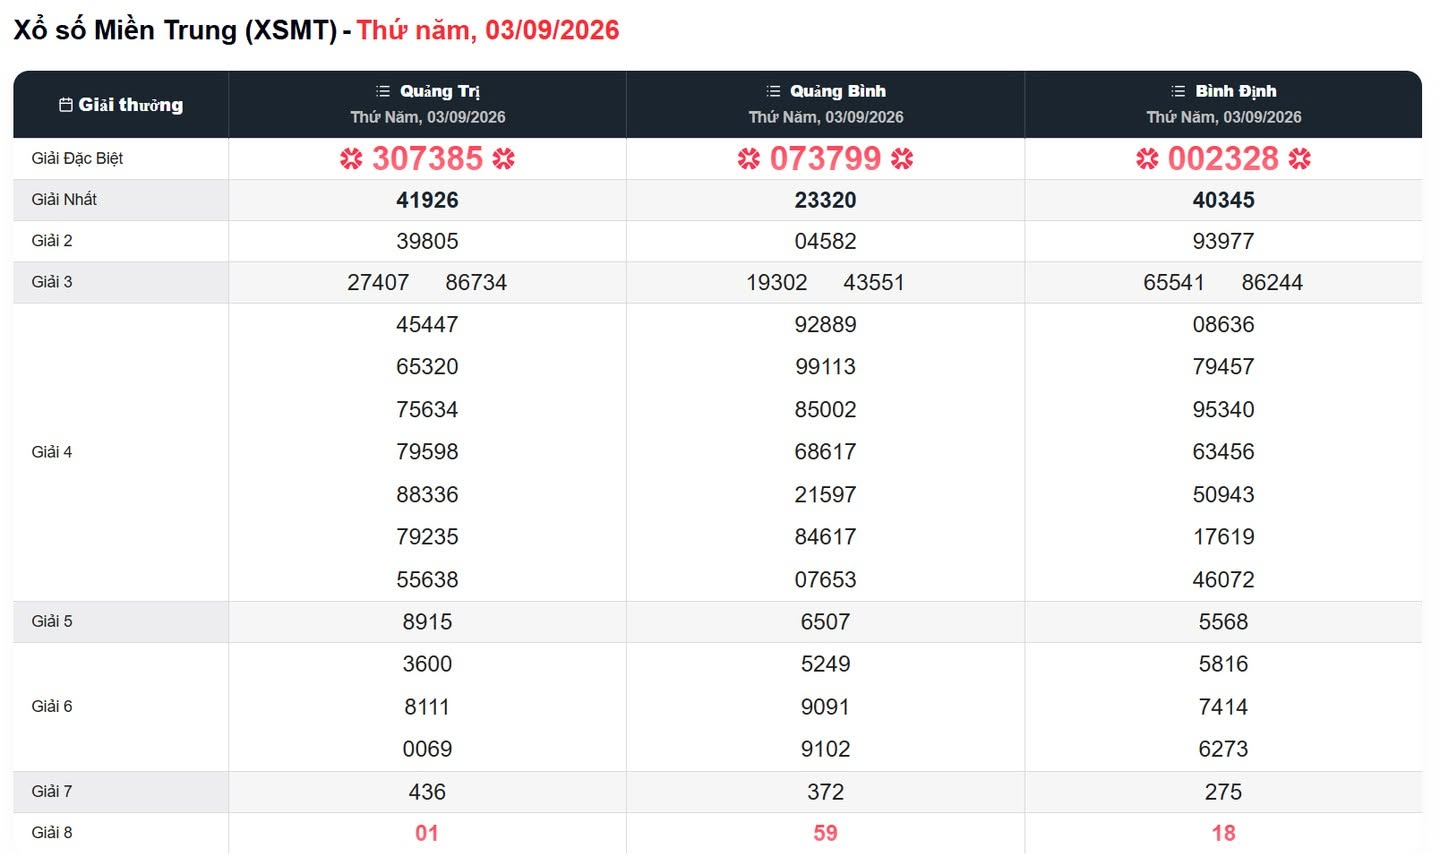
Task: Click the Giải 4 row label
Action: click(52, 452)
